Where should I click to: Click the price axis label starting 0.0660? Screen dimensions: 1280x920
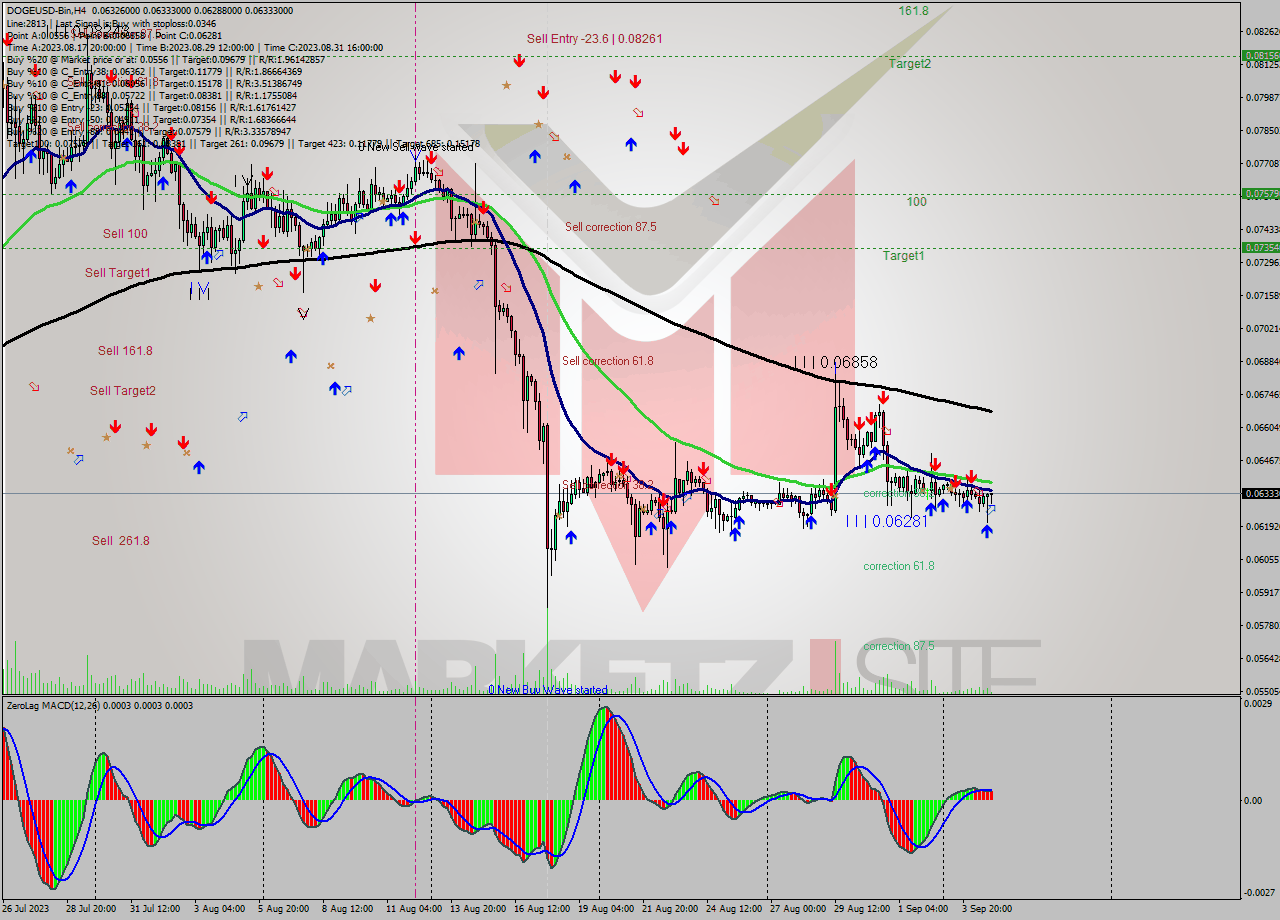[x=1263, y=427]
